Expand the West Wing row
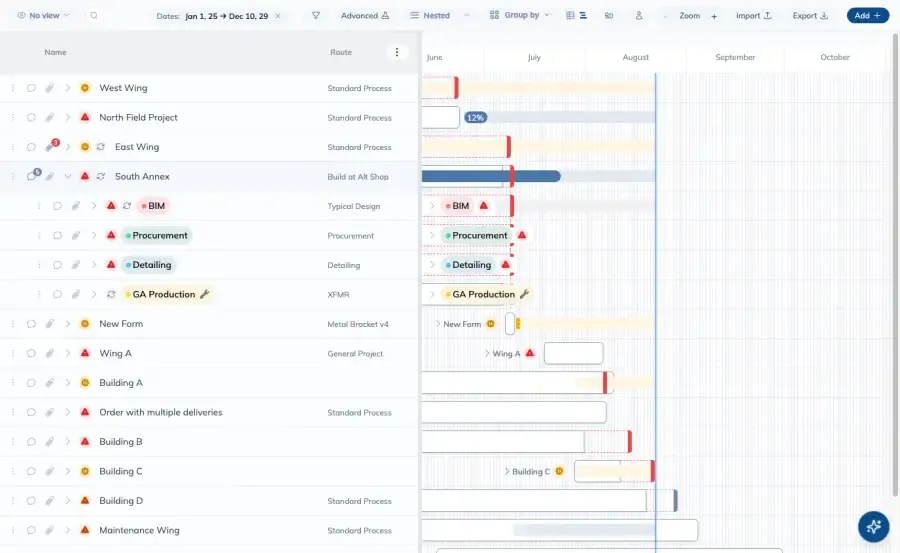Viewport: 900px width, 553px height. (68, 88)
